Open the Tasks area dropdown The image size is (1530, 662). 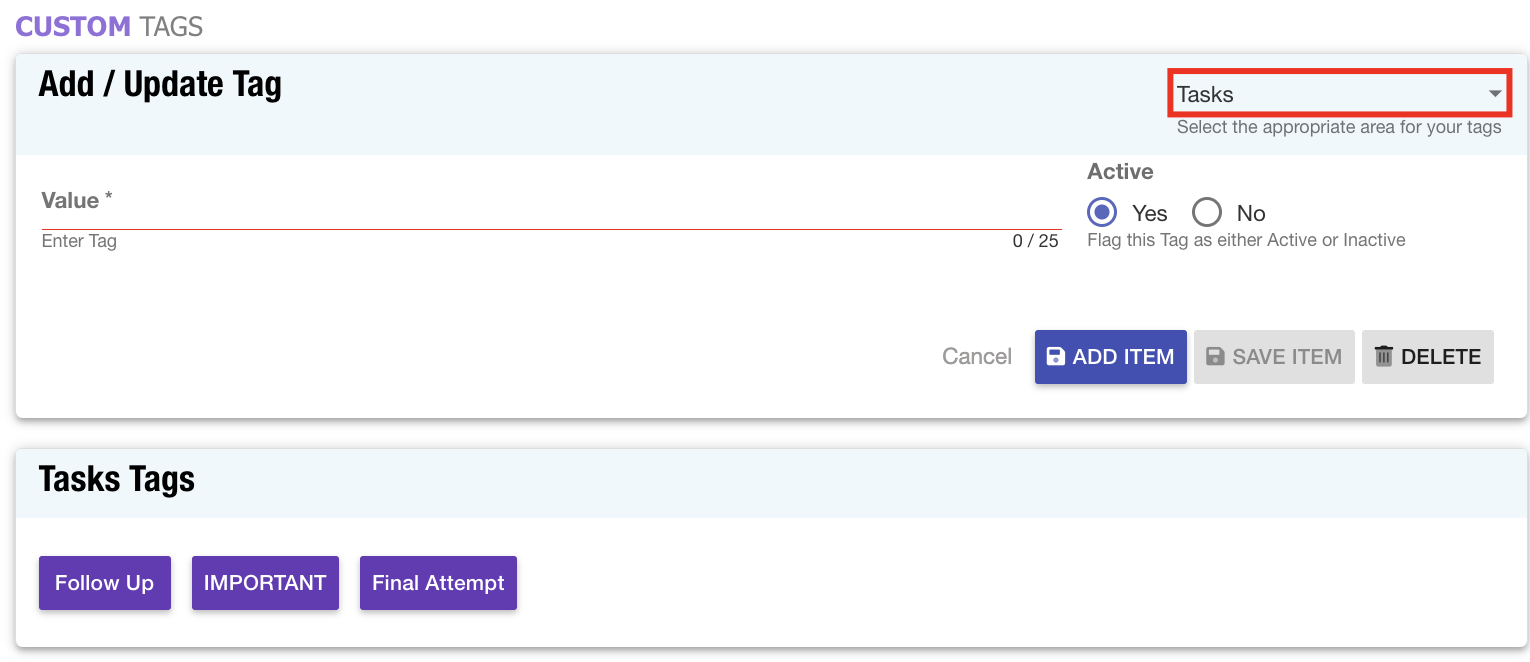pos(1338,94)
